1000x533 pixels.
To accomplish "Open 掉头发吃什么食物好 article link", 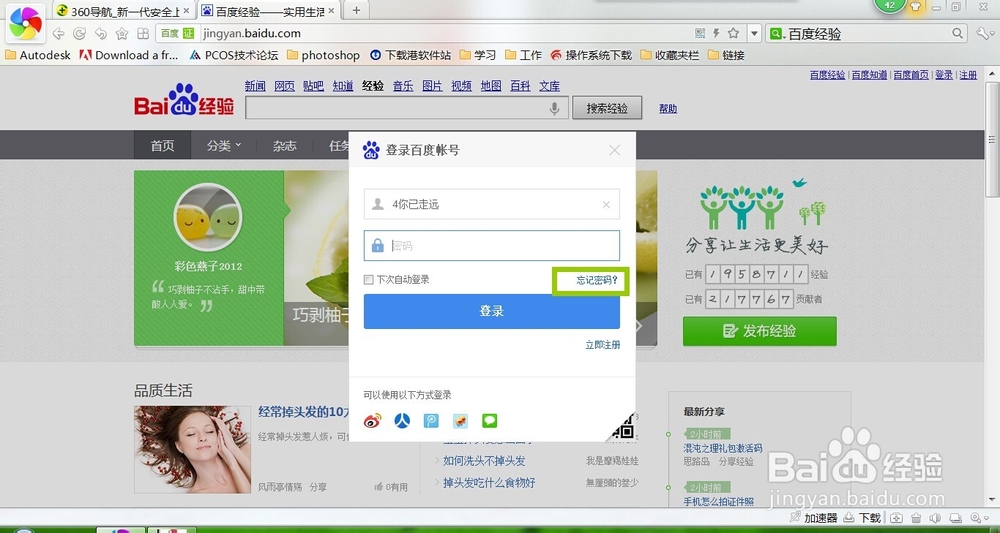I will 489,483.
